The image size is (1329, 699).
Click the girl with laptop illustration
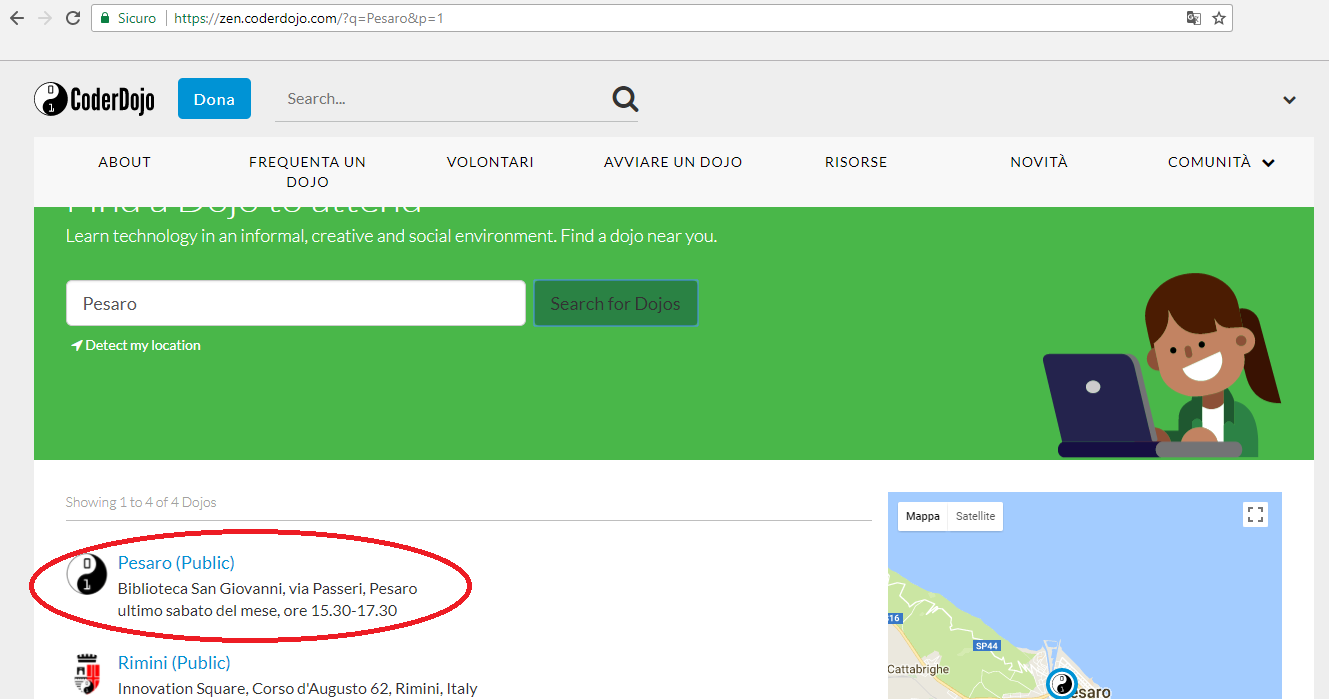click(x=1162, y=366)
